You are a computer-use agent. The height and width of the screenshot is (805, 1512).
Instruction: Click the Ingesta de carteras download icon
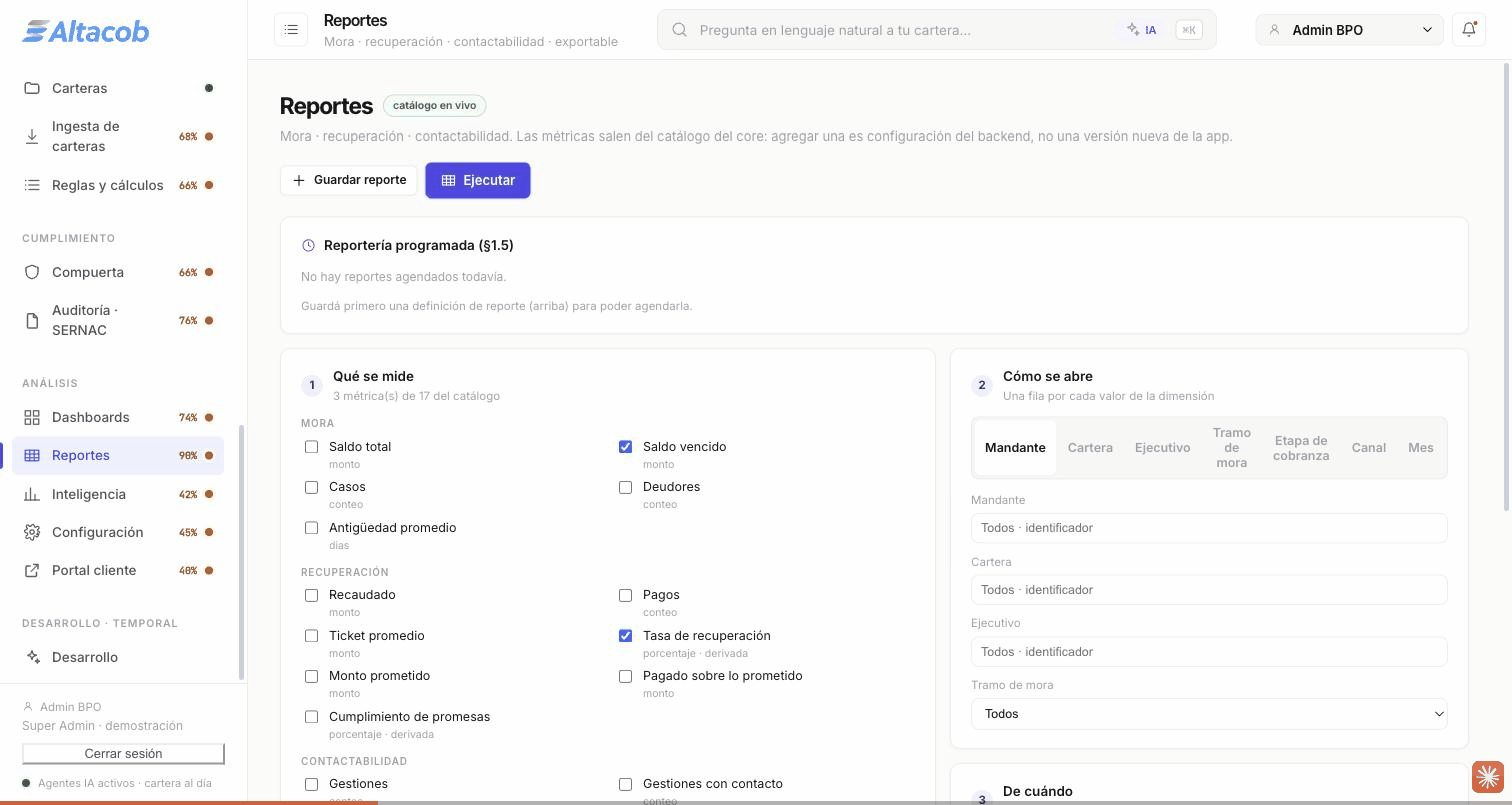[32, 136]
